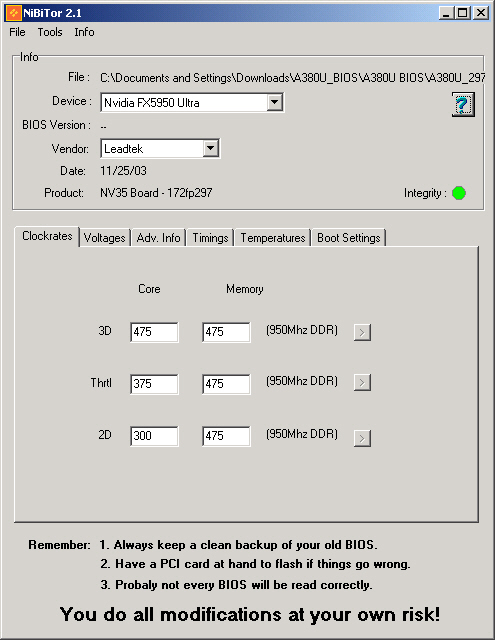Open the Tools menu
Image resolution: width=495 pixels, height=640 pixels.
(50, 32)
